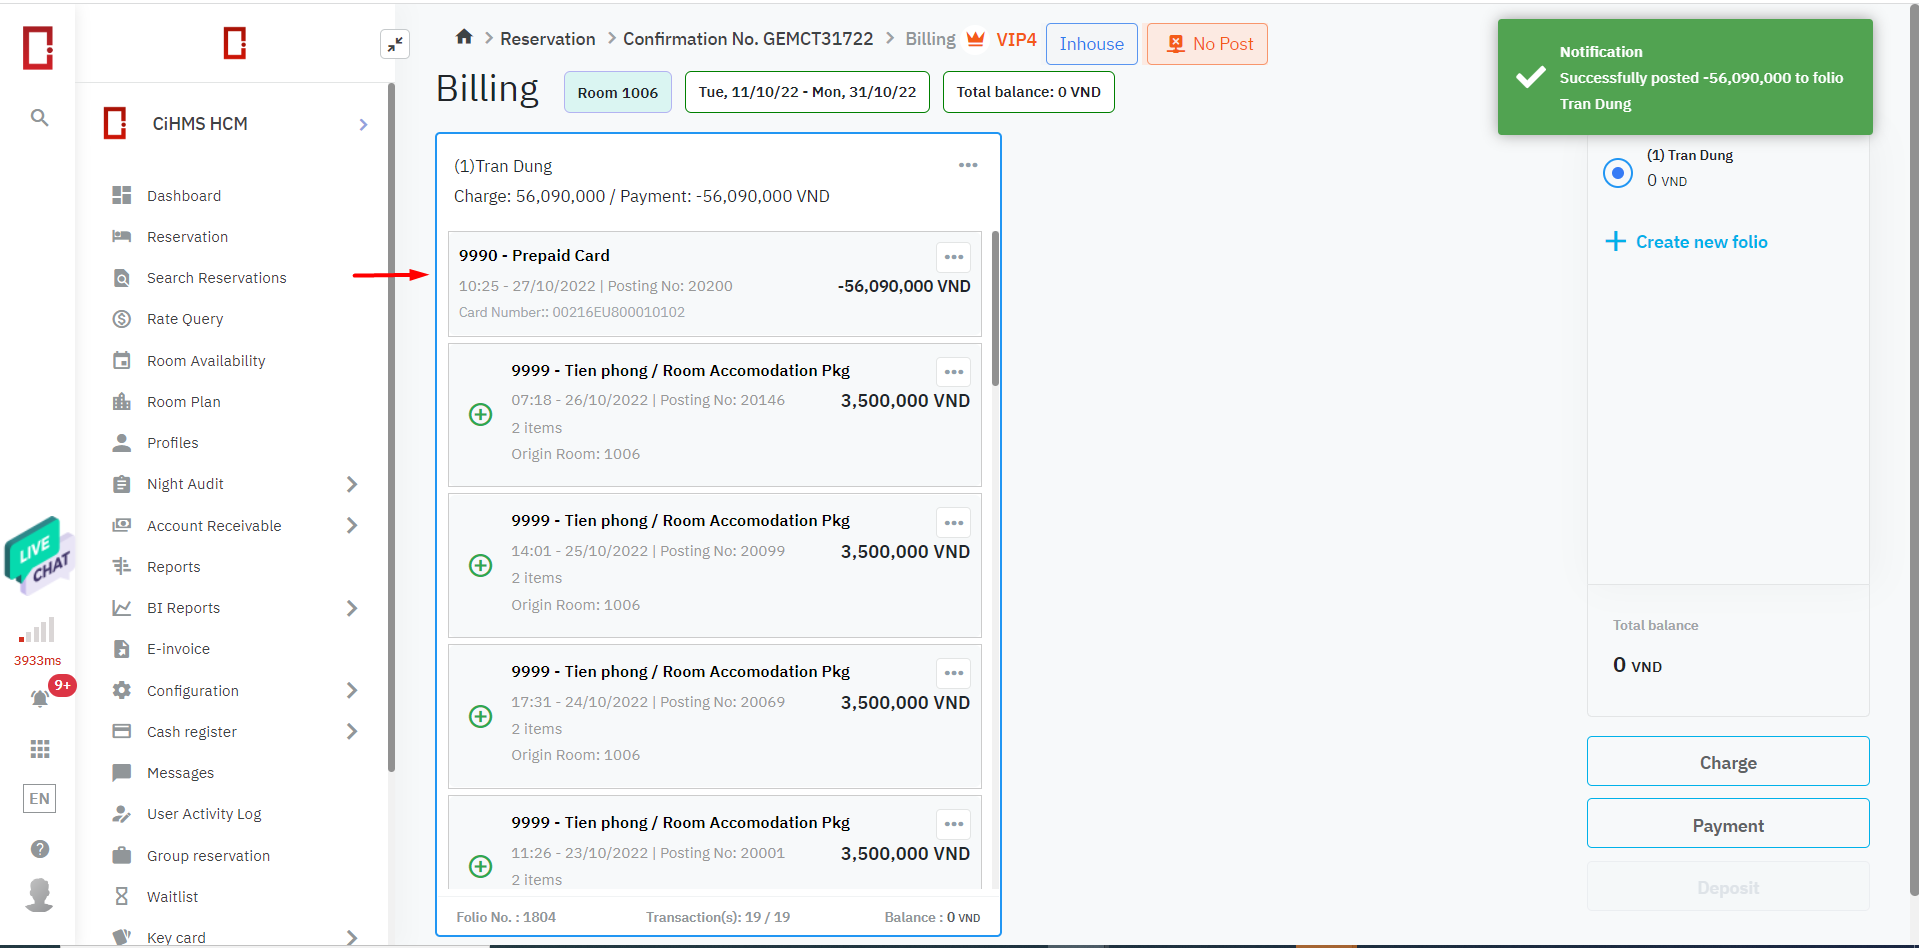The image size is (1919, 948).
Task: Open the Live Chat widget
Action: point(39,553)
